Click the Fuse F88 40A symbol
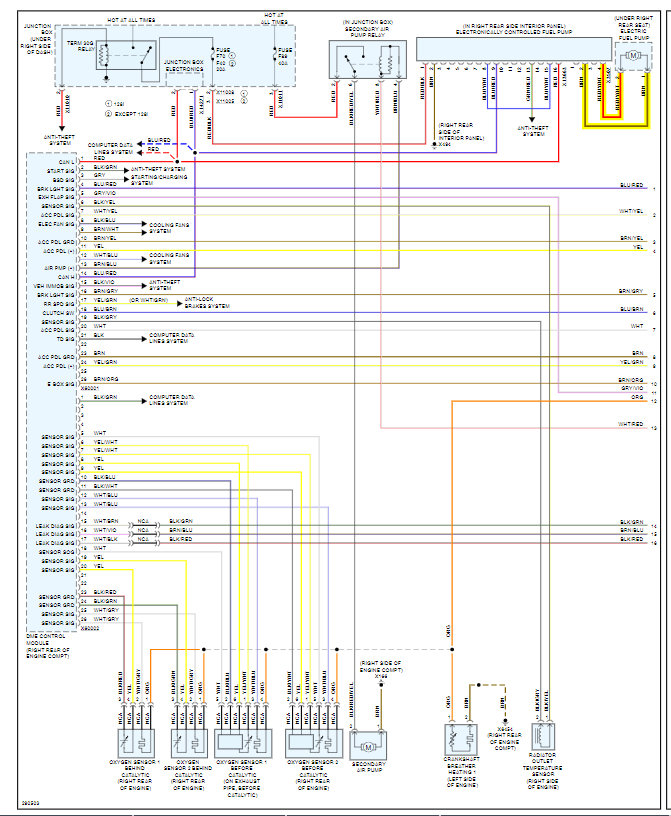 click(275, 55)
